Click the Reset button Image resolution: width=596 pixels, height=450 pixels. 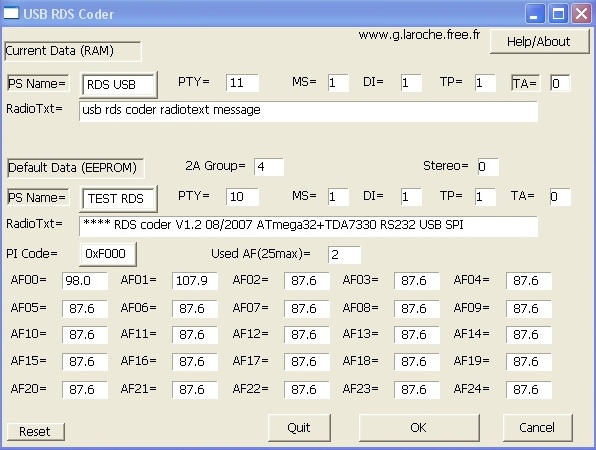[35, 431]
